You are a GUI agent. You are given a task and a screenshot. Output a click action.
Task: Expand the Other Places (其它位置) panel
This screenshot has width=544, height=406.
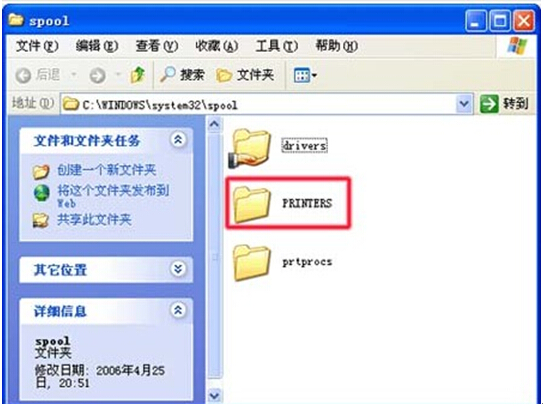click(178, 269)
